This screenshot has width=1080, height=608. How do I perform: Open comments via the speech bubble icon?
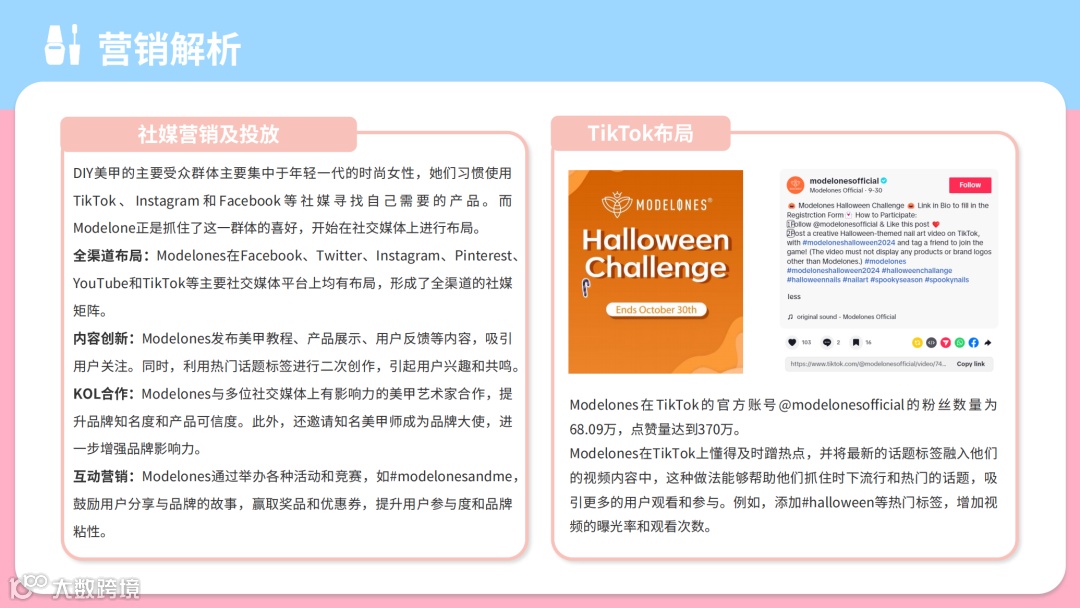coord(827,342)
